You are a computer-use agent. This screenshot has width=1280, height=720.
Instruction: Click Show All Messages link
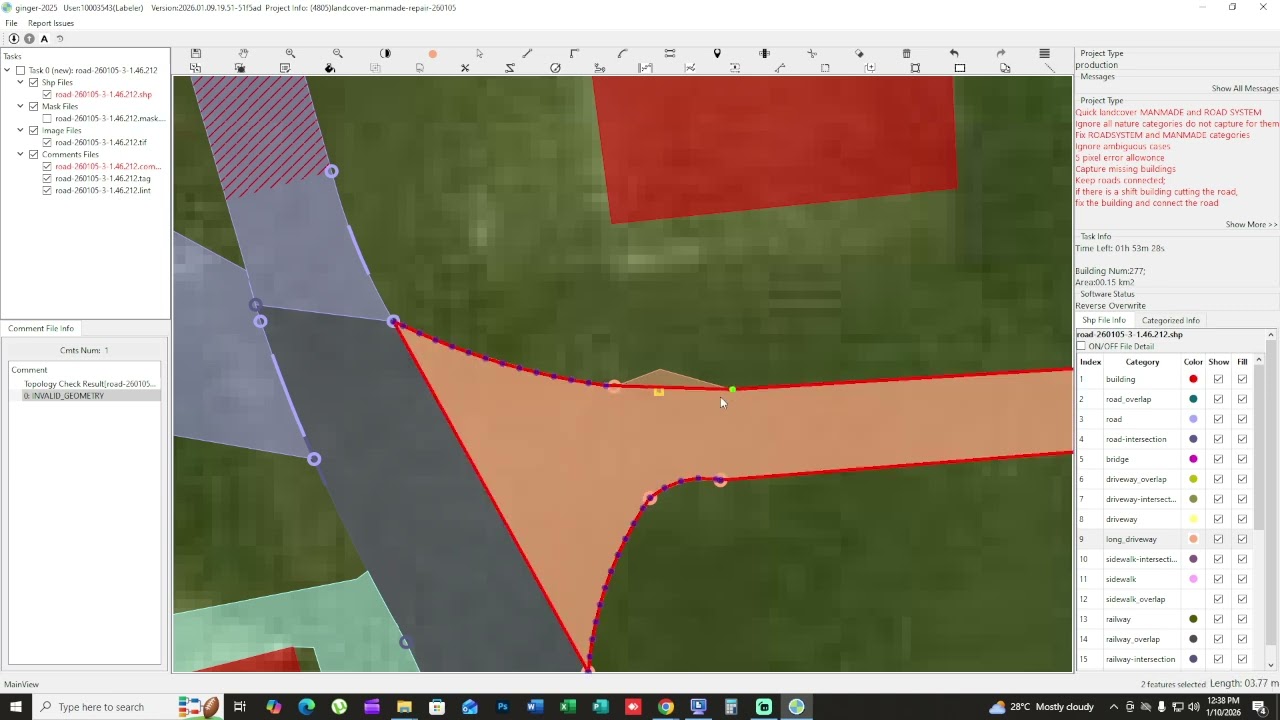pos(1245,88)
